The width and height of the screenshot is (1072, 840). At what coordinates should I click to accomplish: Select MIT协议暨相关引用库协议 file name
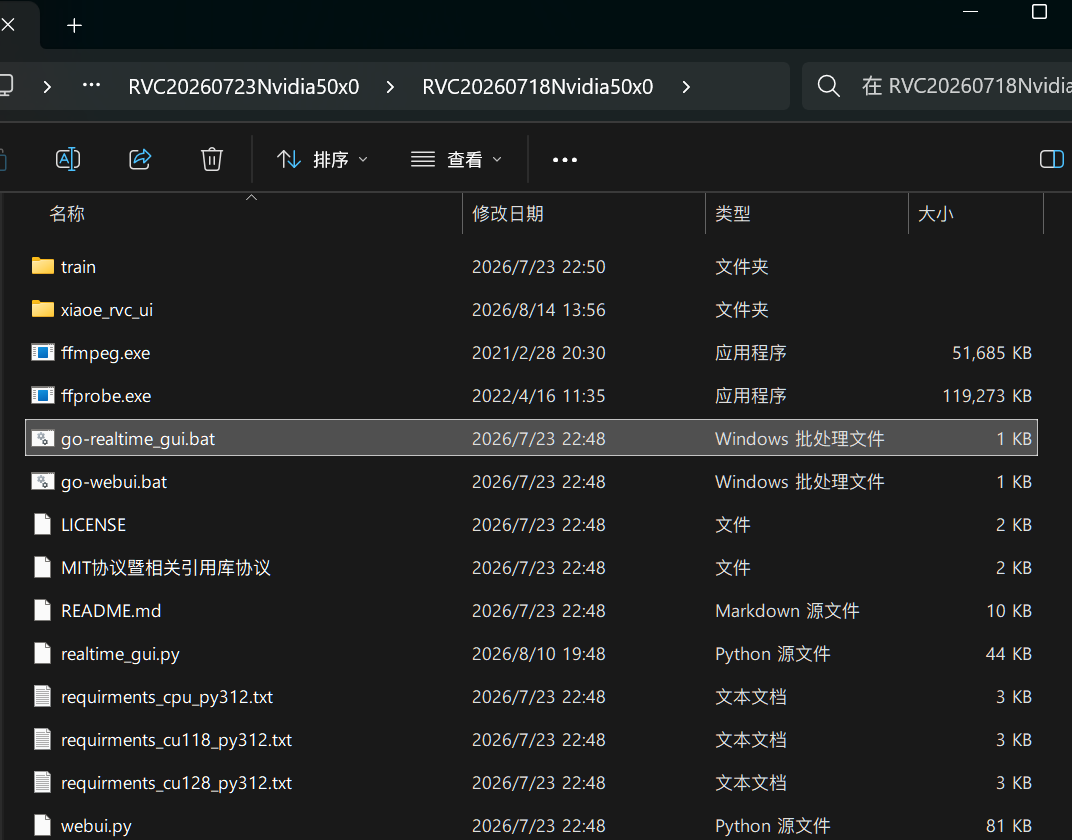[x=165, y=568]
